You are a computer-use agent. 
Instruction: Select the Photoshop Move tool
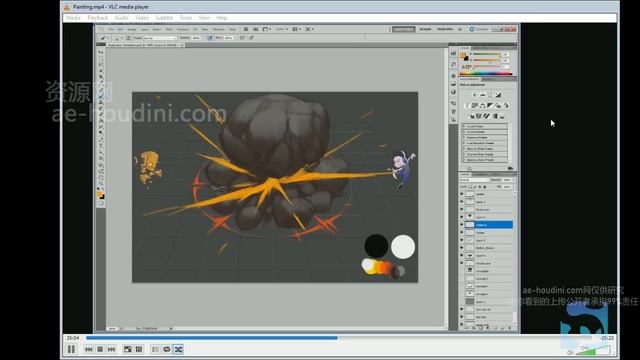(101, 52)
